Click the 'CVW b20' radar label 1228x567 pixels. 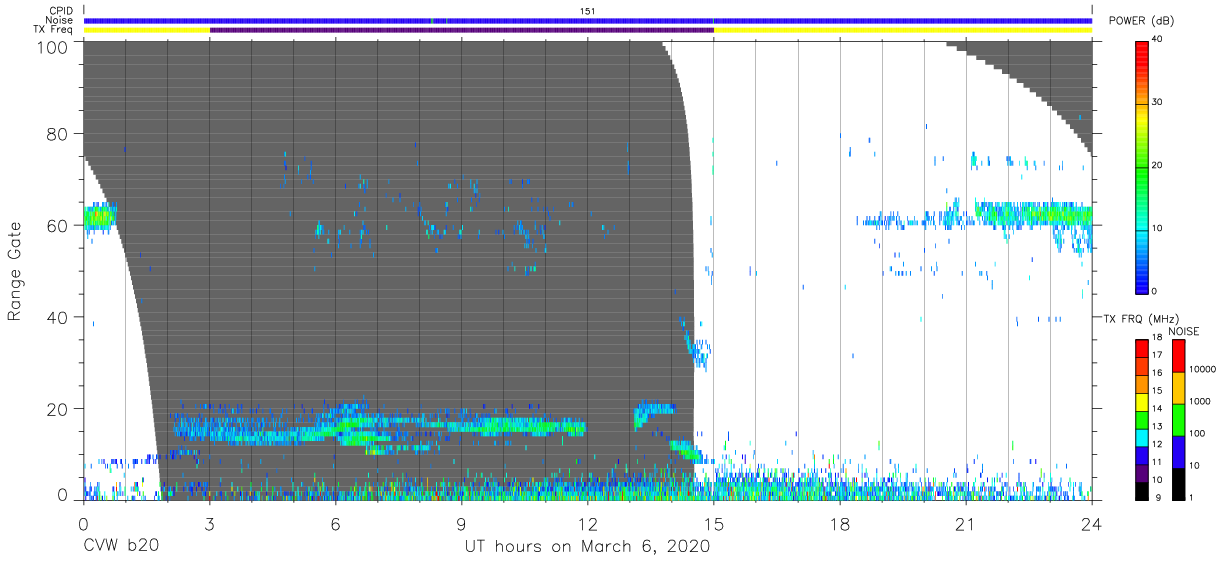pyautogui.click(x=119, y=547)
